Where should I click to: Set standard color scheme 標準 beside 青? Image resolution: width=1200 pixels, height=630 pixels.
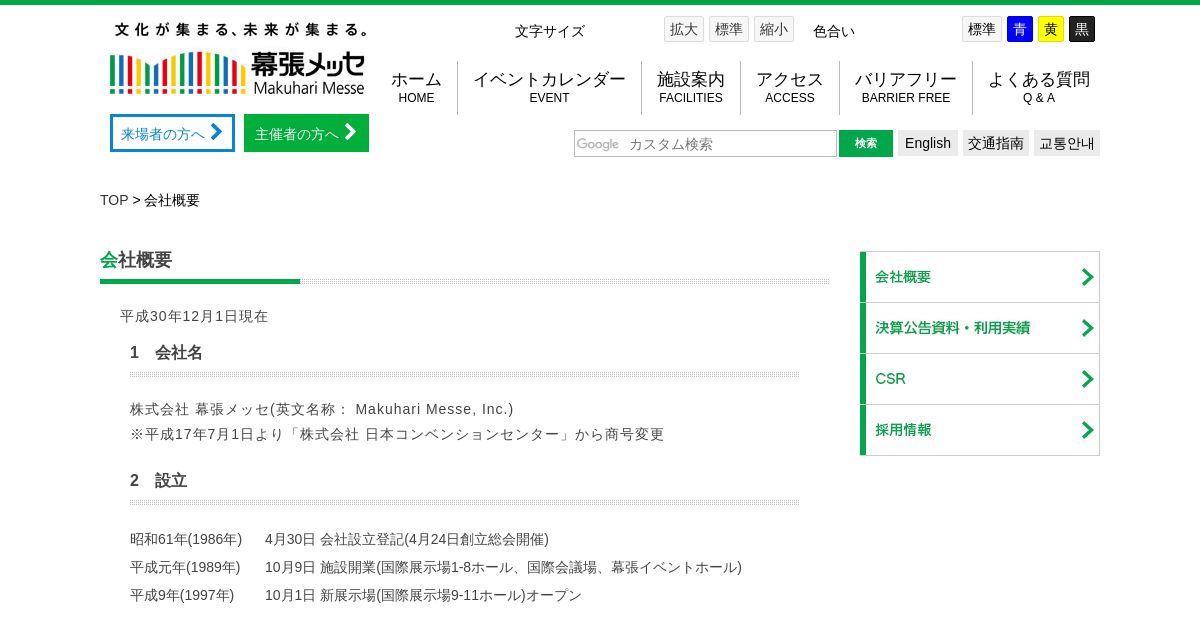(x=982, y=29)
